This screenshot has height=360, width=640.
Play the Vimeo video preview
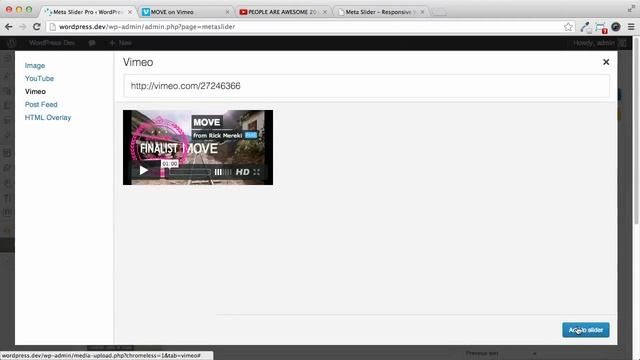pos(143,170)
